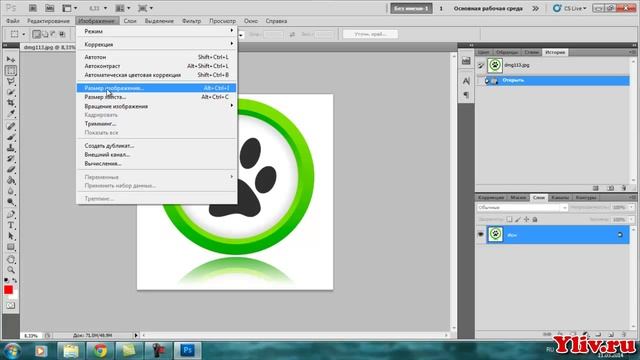Select Основная рабочая среда workspace
Viewport: 640px width, 360px height.
[488, 8]
